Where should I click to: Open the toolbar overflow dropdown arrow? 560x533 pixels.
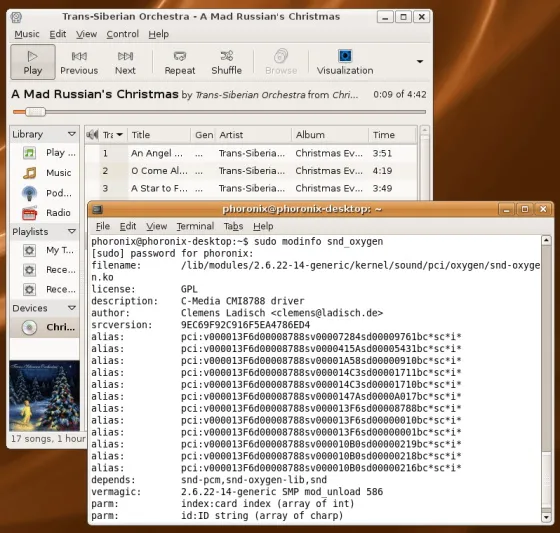click(x=420, y=61)
